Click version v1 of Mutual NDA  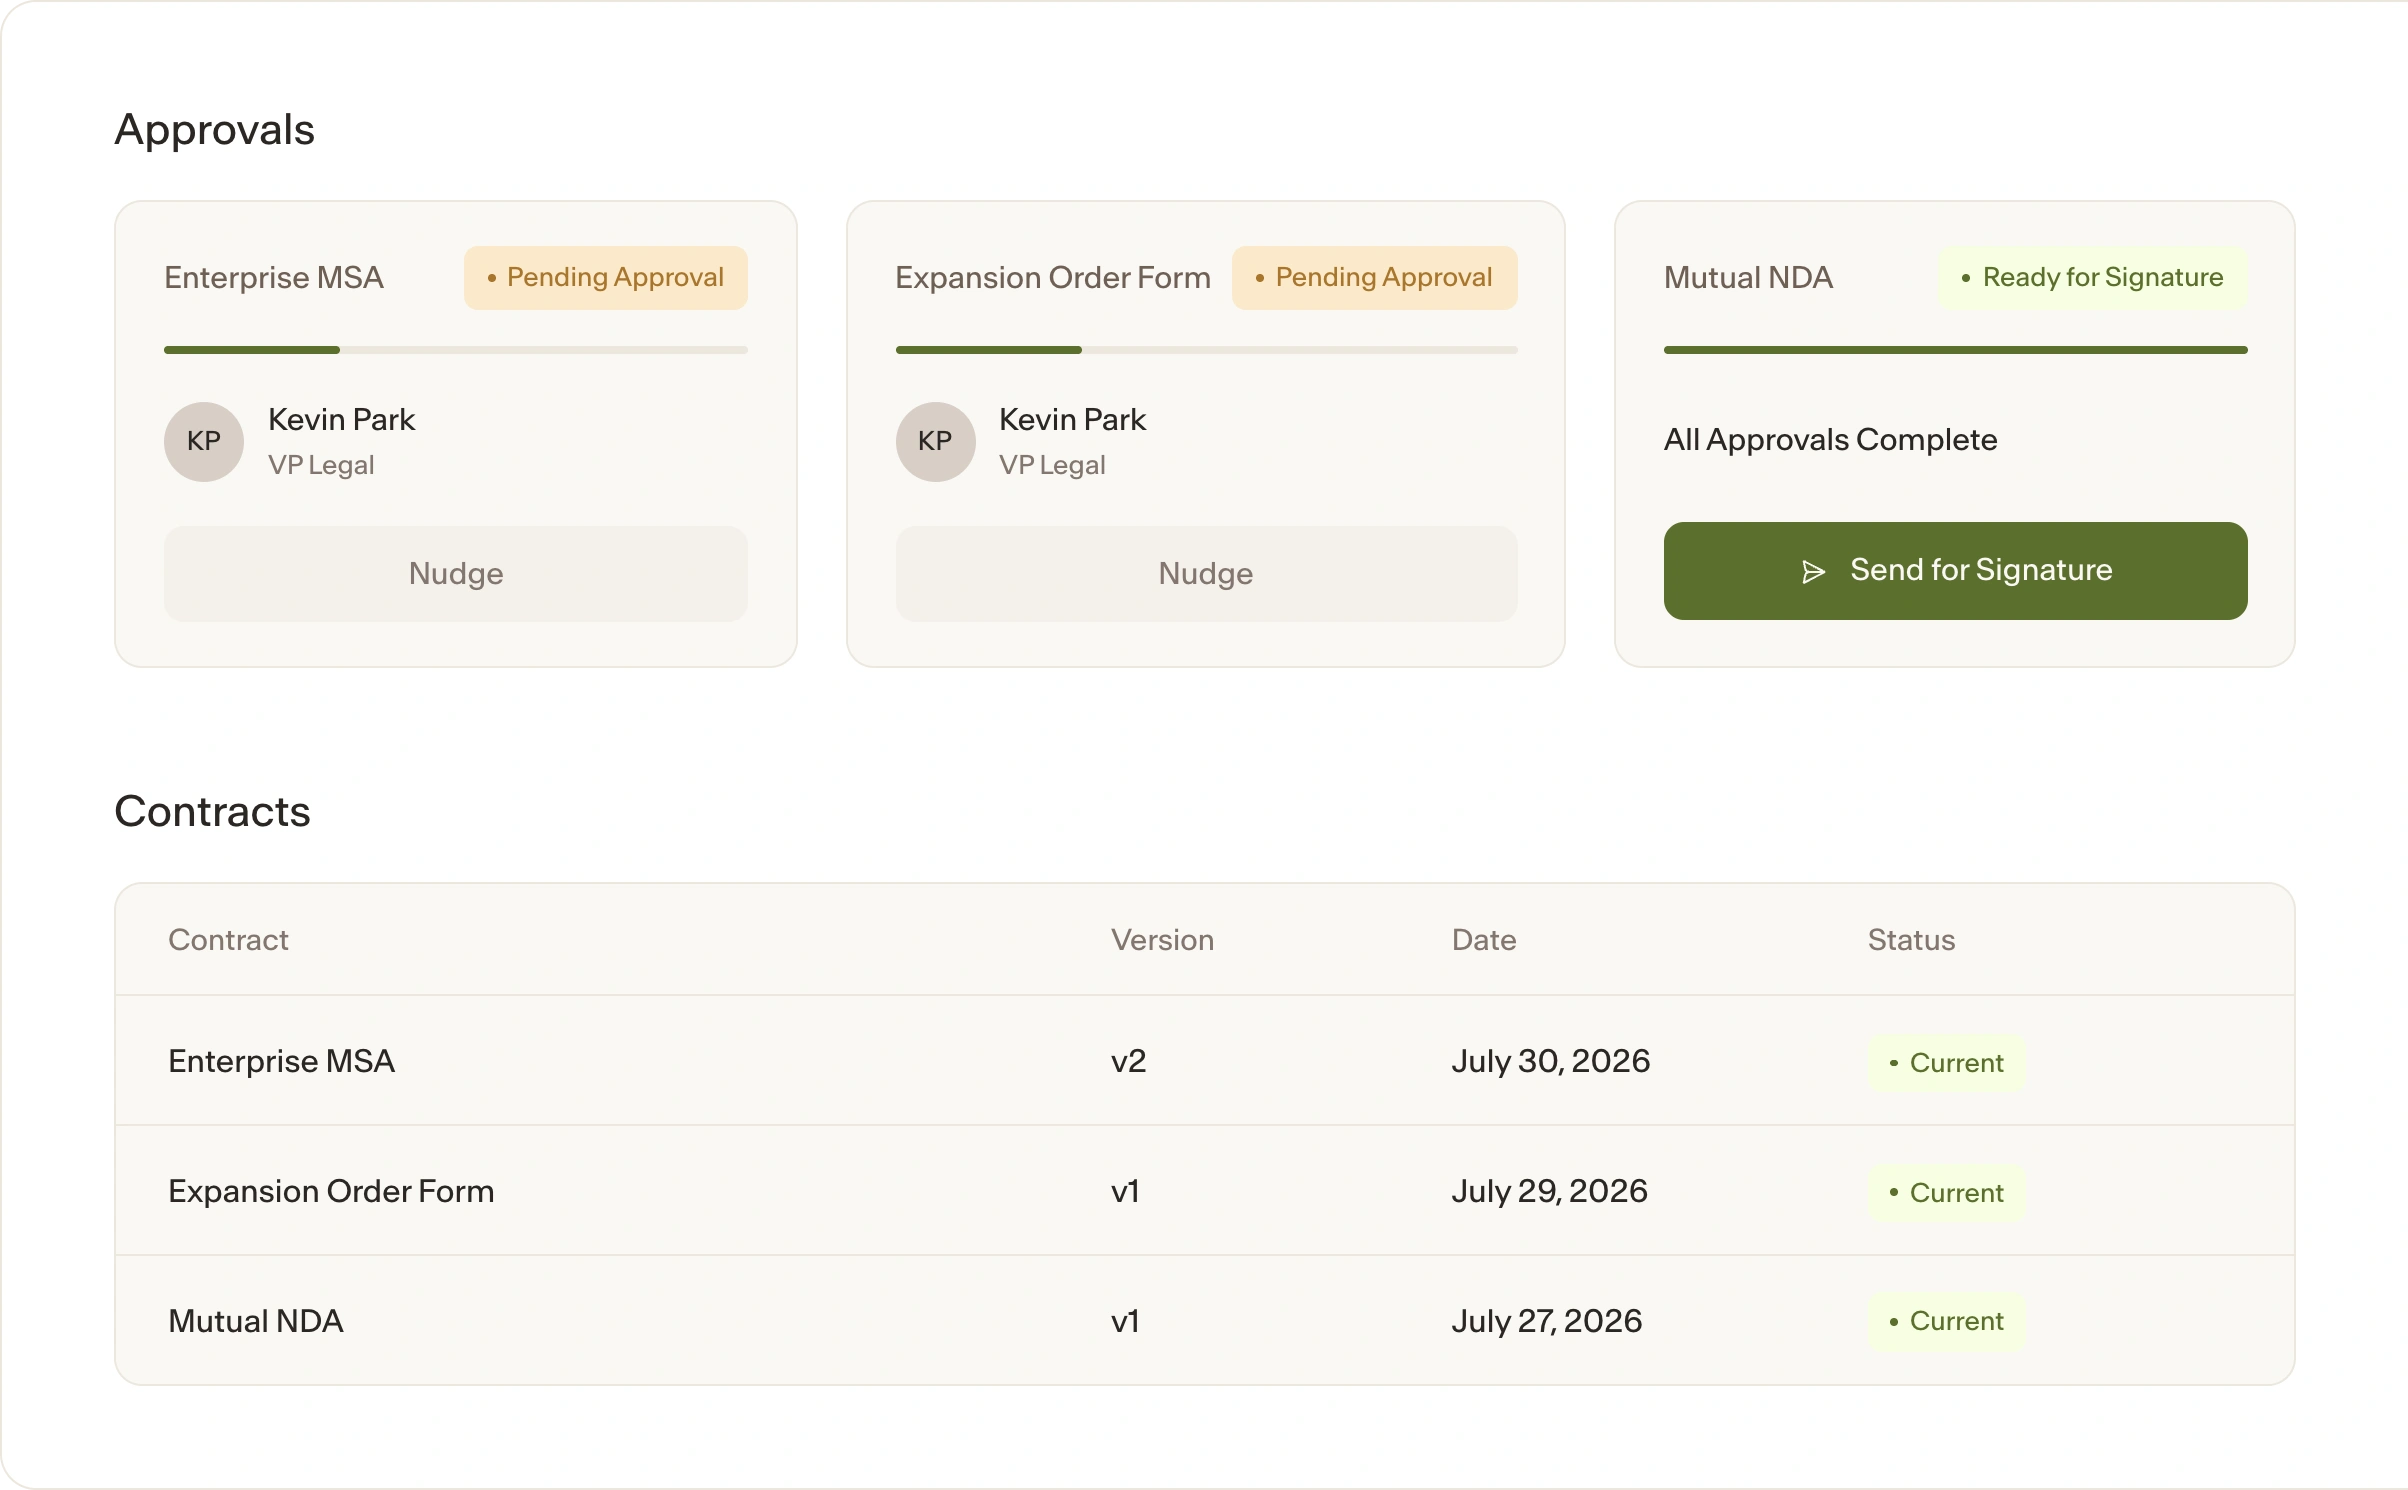[x=1125, y=1321]
